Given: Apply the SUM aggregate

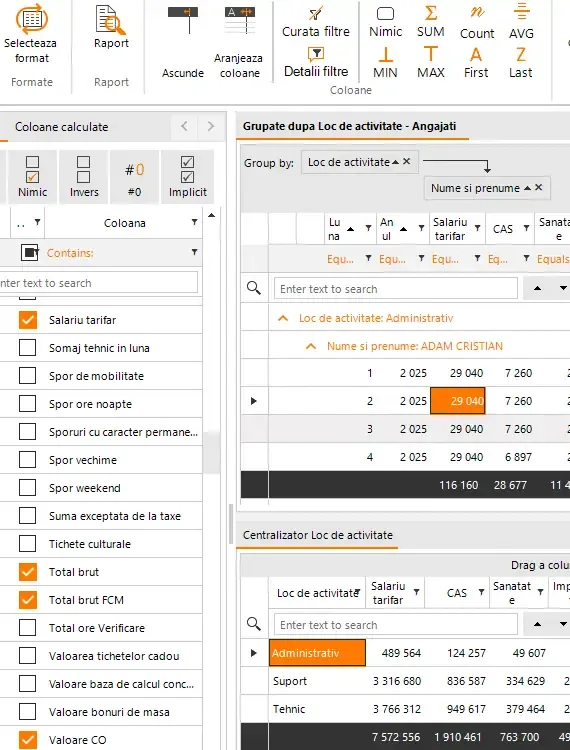Looking at the screenshot, I should tap(430, 22).
